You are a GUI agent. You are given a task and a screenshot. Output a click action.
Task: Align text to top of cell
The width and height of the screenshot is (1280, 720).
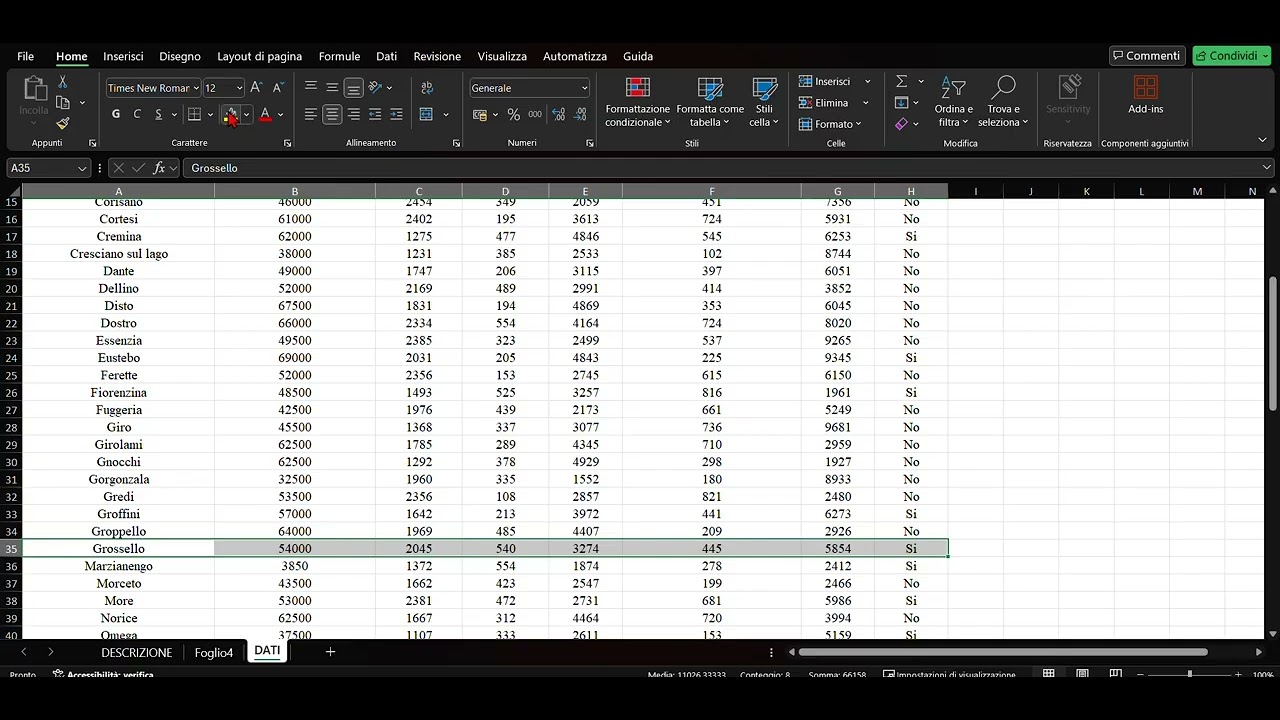(311, 88)
